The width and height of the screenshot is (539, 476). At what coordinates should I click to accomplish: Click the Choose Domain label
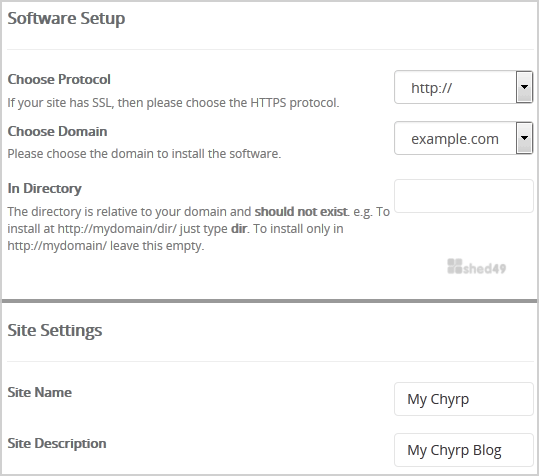click(x=57, y=131)
